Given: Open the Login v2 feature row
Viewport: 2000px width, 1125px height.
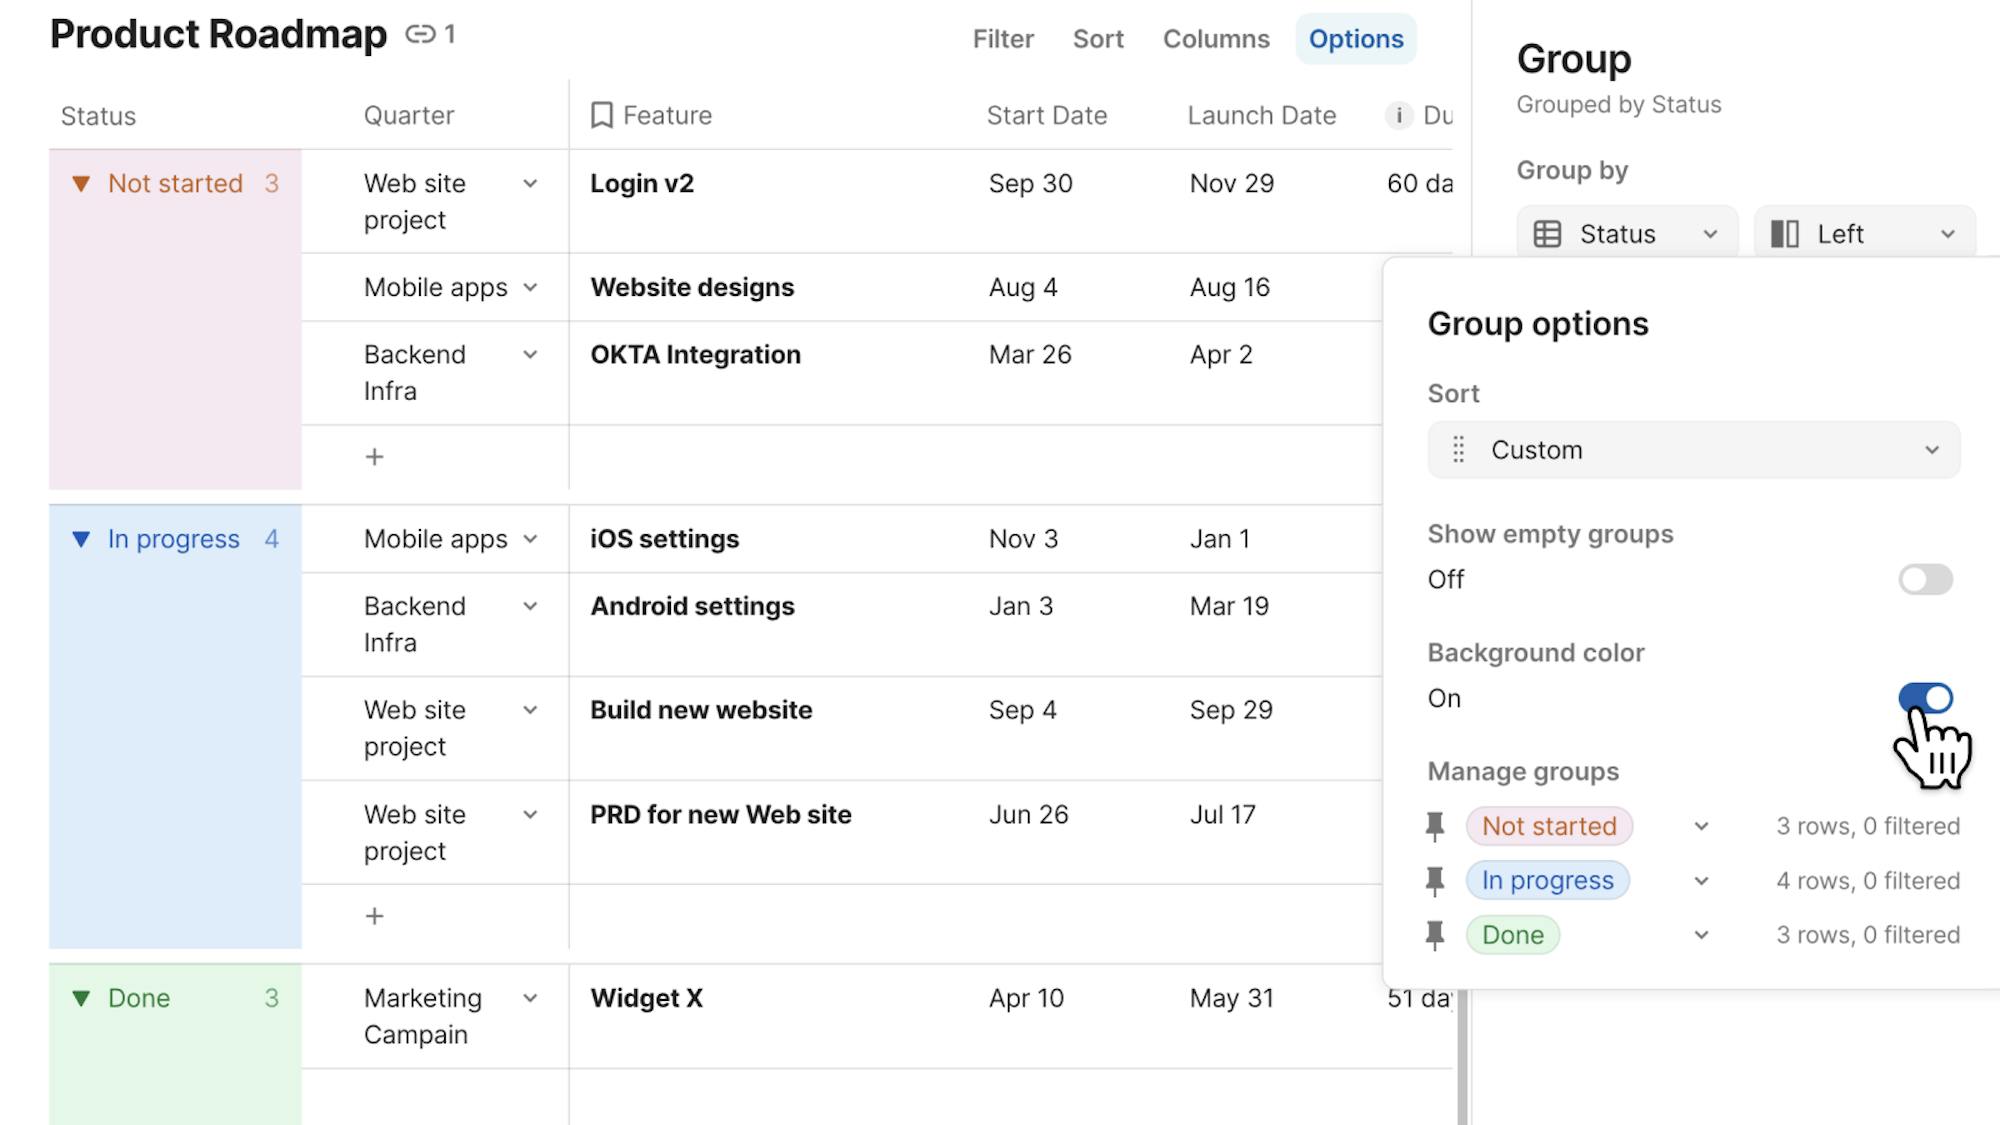Looking at the screenshot, I should click(641, 184).
